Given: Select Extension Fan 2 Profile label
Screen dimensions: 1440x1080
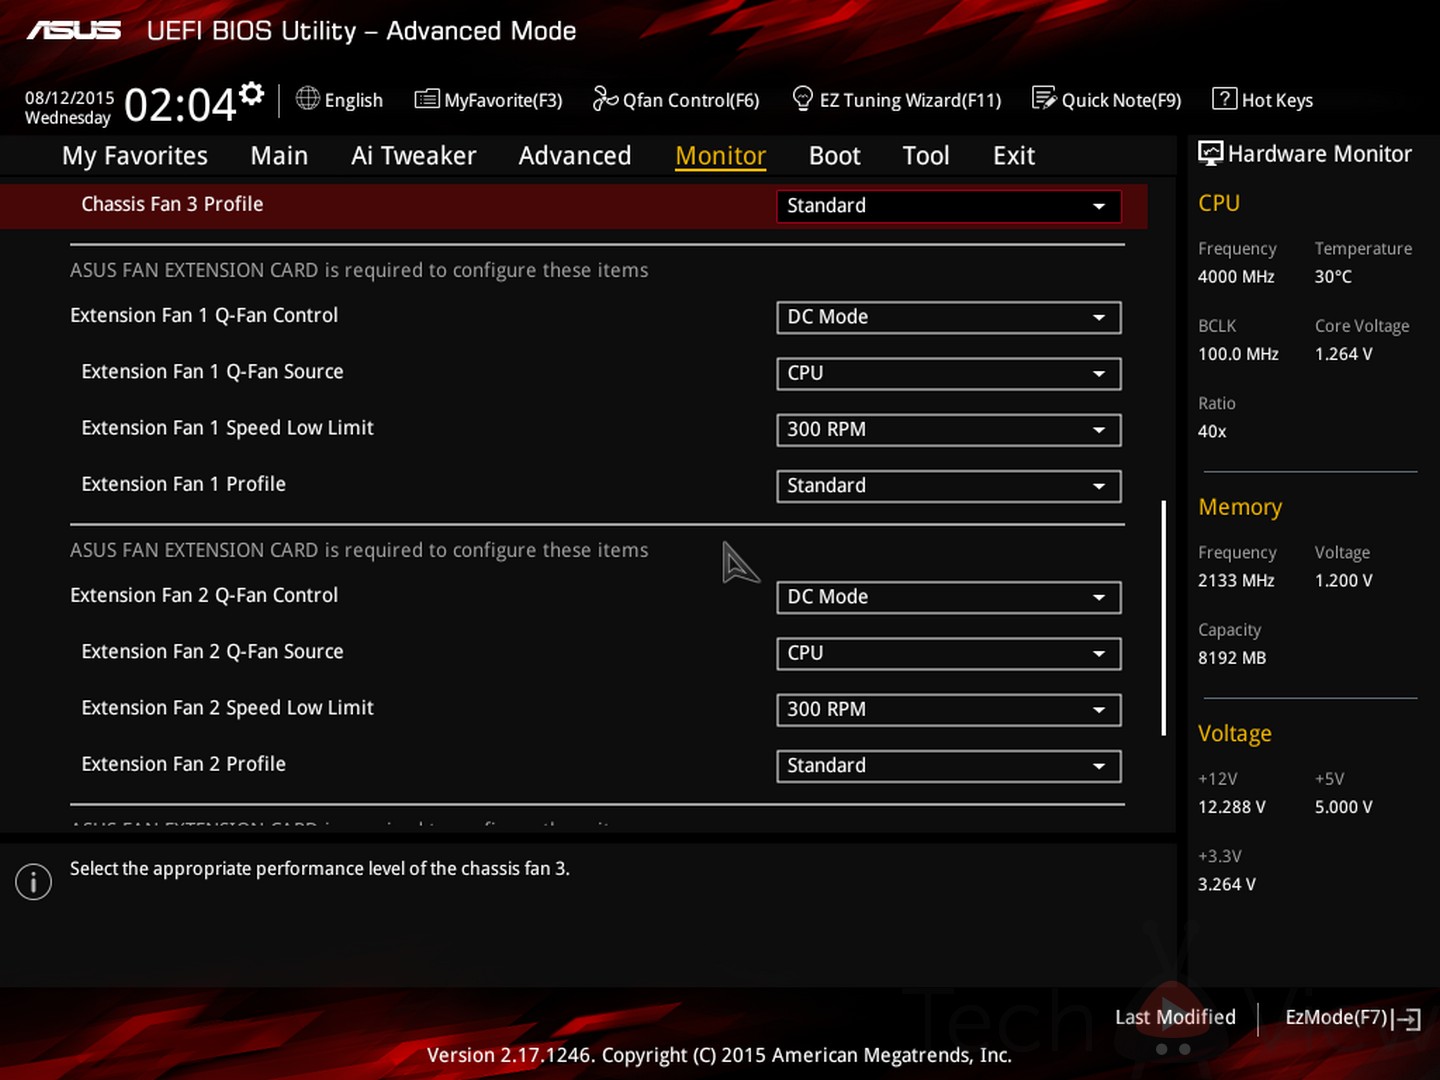Looking at the screenshot, I should 183,764.
